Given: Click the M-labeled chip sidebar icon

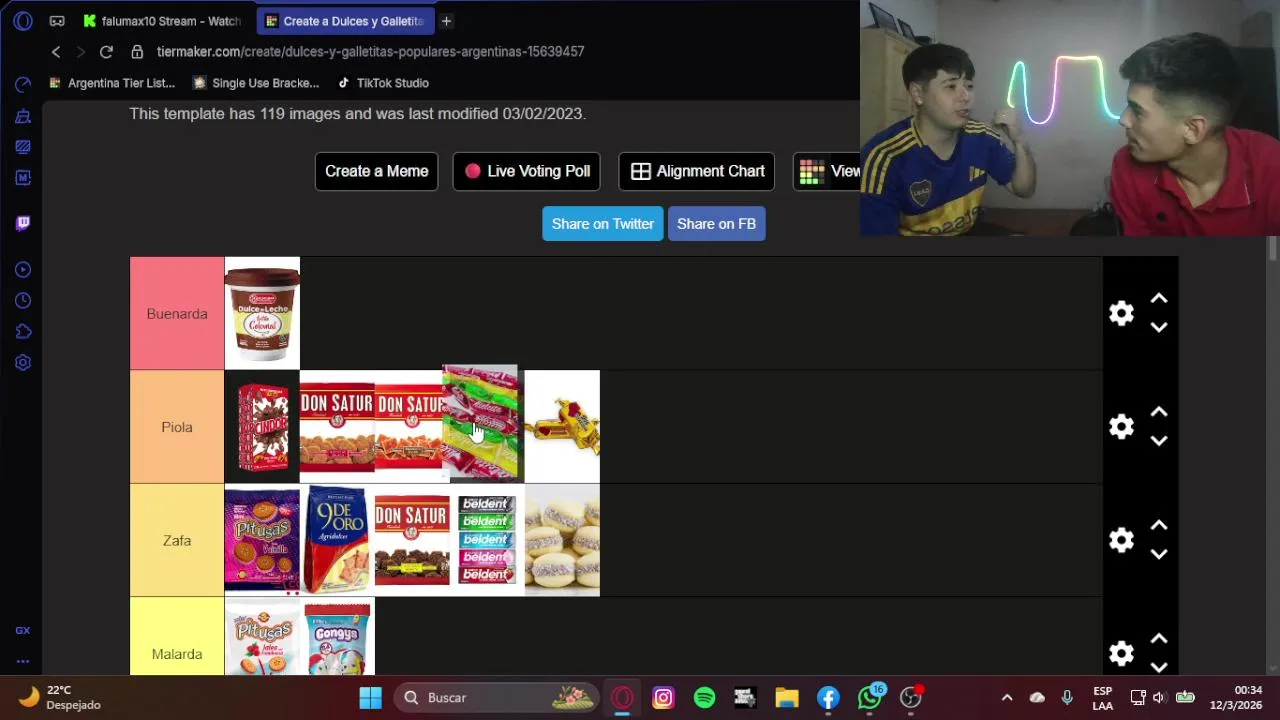Looking at the screenshot, I should (x=23, y=178).
